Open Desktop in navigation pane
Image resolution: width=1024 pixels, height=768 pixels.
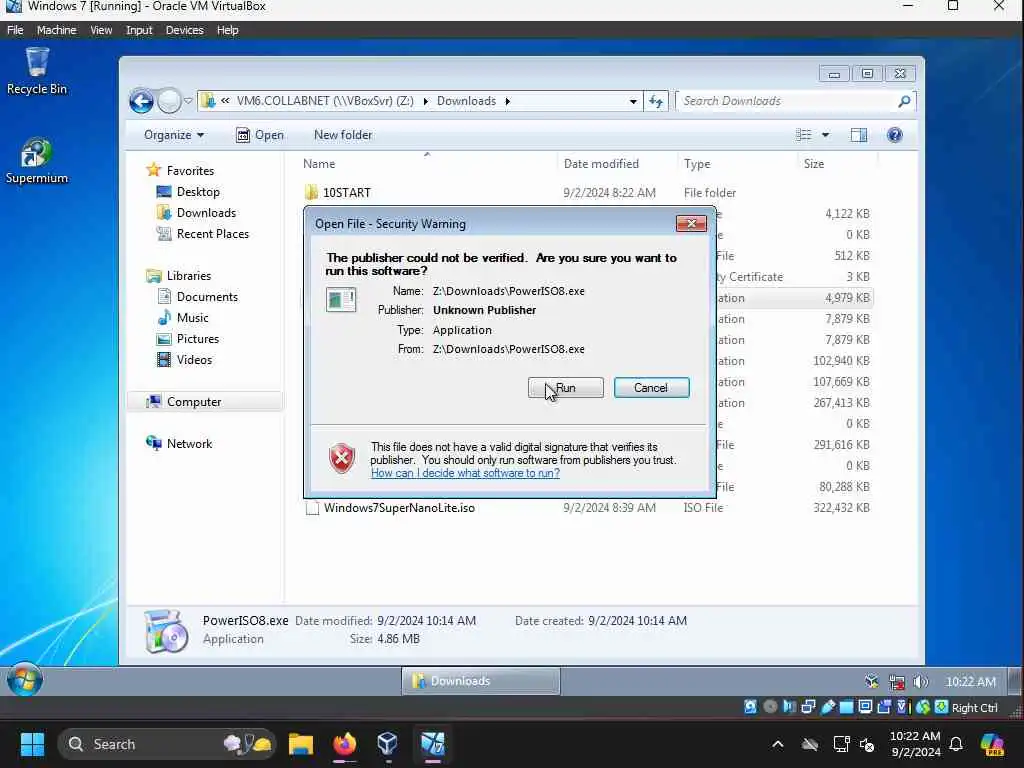point(198,192)
